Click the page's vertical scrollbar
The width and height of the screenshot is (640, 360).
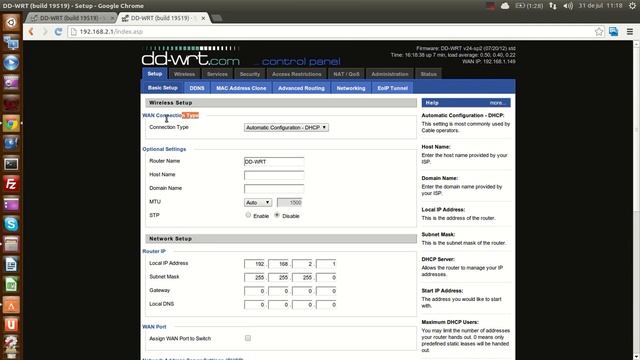[x=636, y=200]
